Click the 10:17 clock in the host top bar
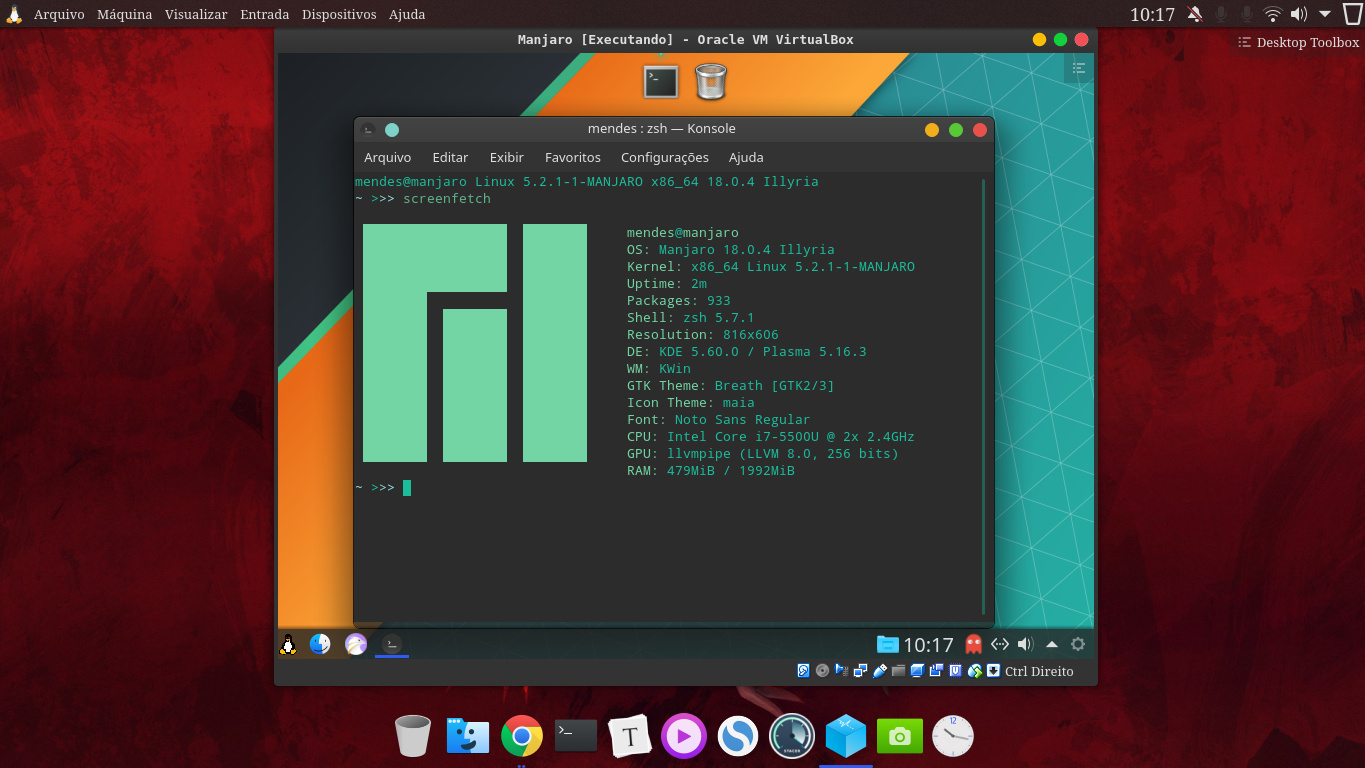The image size is (1365, 768). (1153, 14)
